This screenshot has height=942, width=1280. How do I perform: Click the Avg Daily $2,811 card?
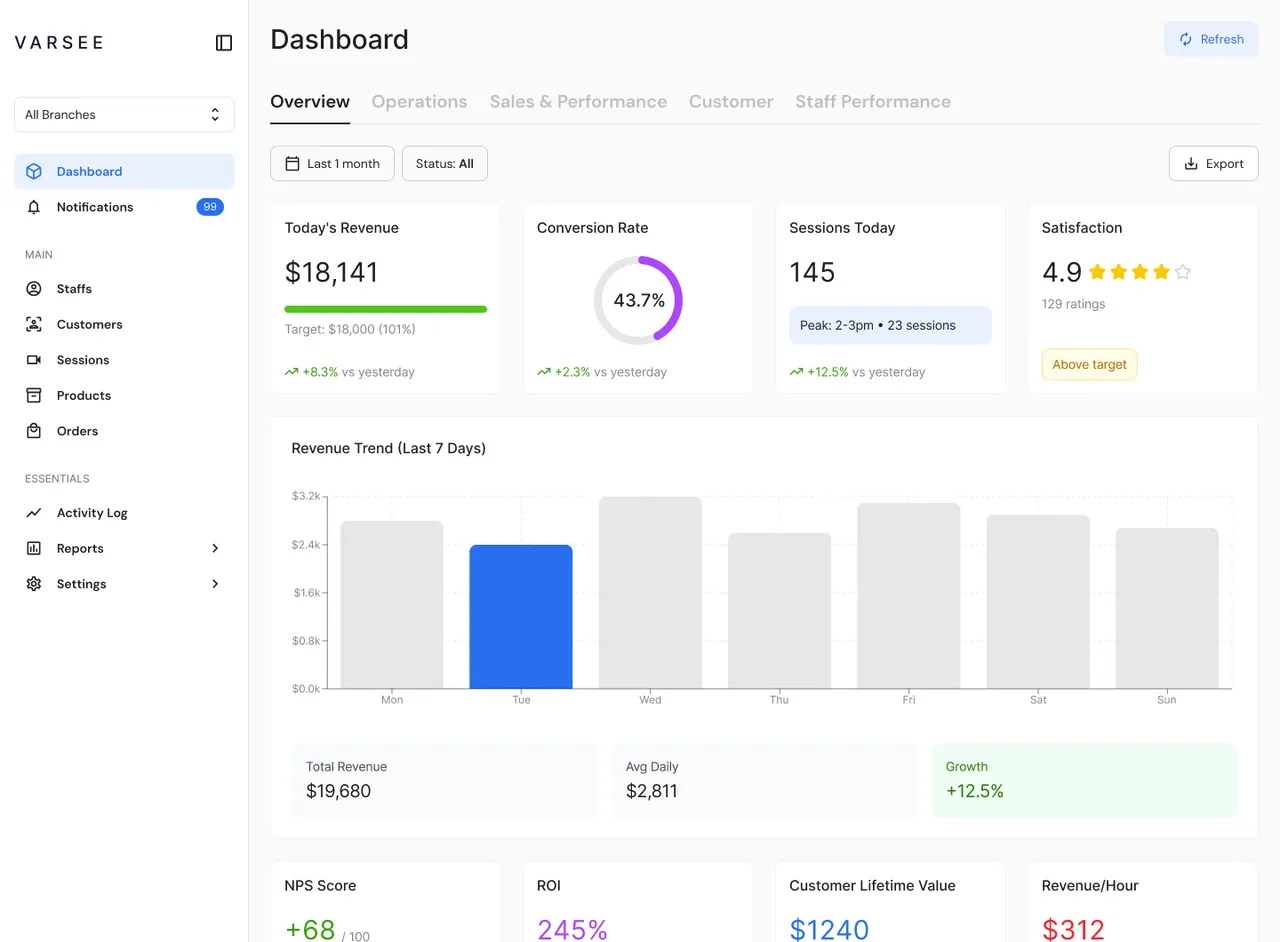764,780
